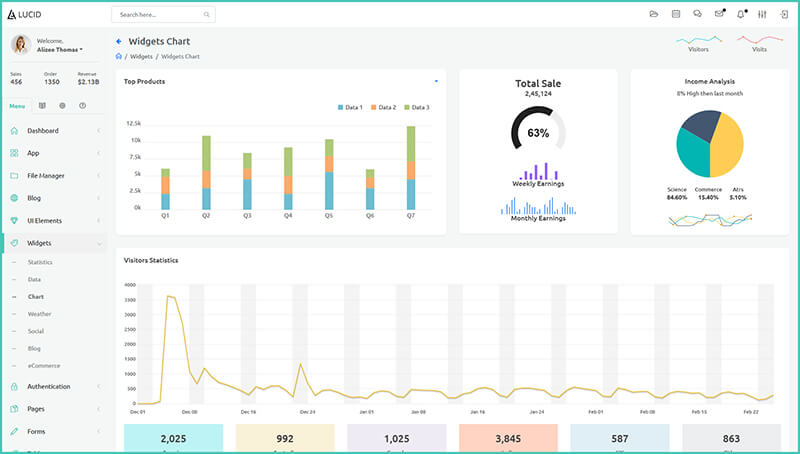Show notifications via the bell icon
This screenshot has height=454, width=800.
point(741,14)
